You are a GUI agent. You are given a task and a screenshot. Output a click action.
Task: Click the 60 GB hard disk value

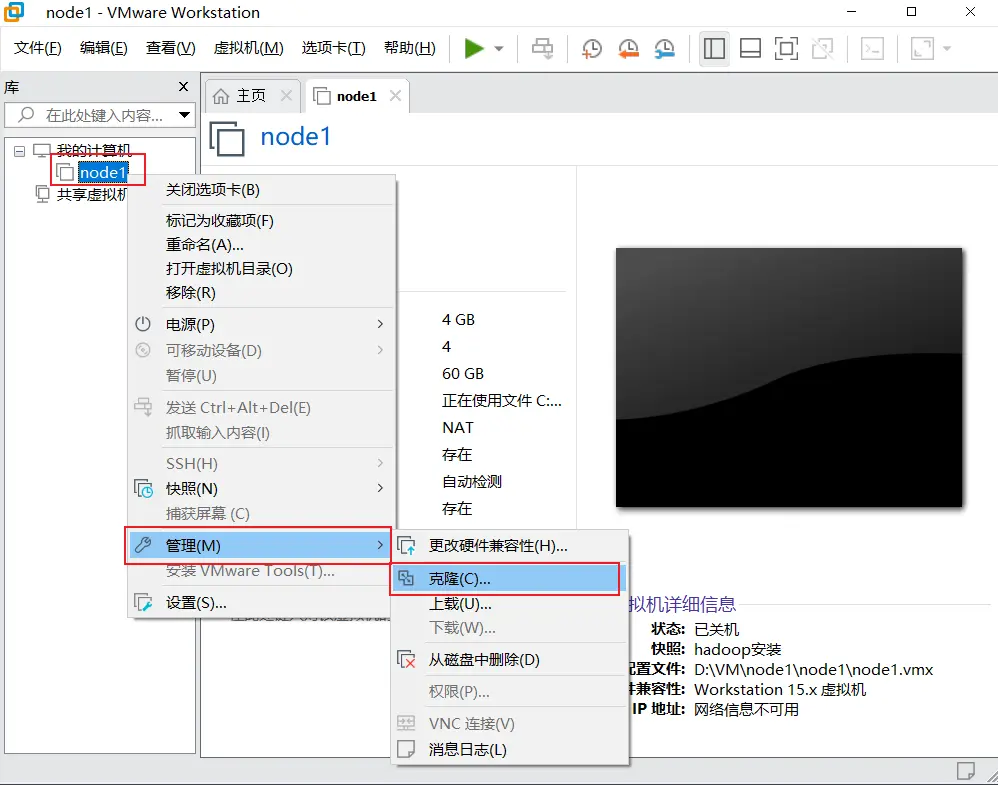(x=463, y=374)
